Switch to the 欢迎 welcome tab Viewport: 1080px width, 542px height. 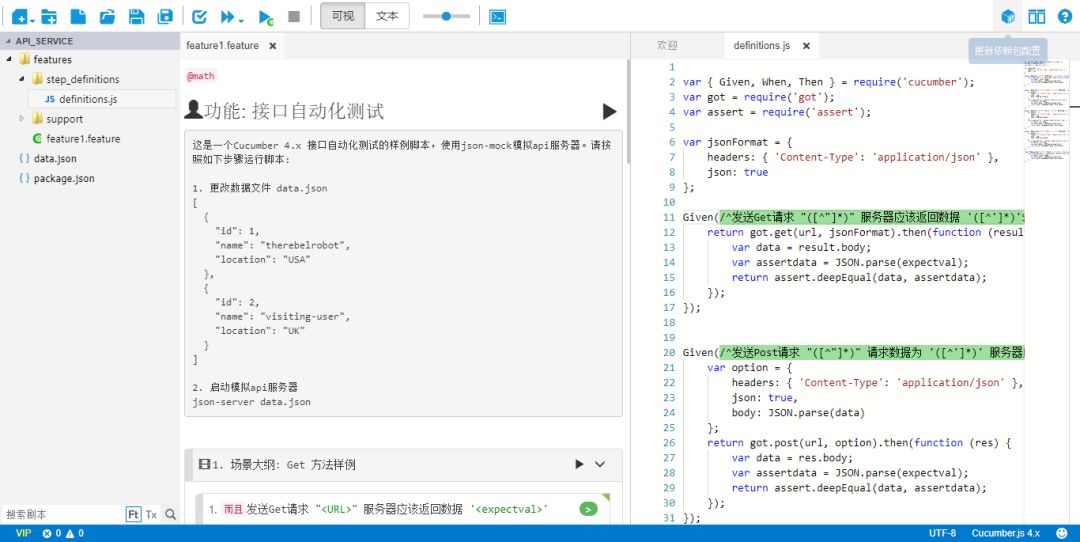tap(667, 46)
